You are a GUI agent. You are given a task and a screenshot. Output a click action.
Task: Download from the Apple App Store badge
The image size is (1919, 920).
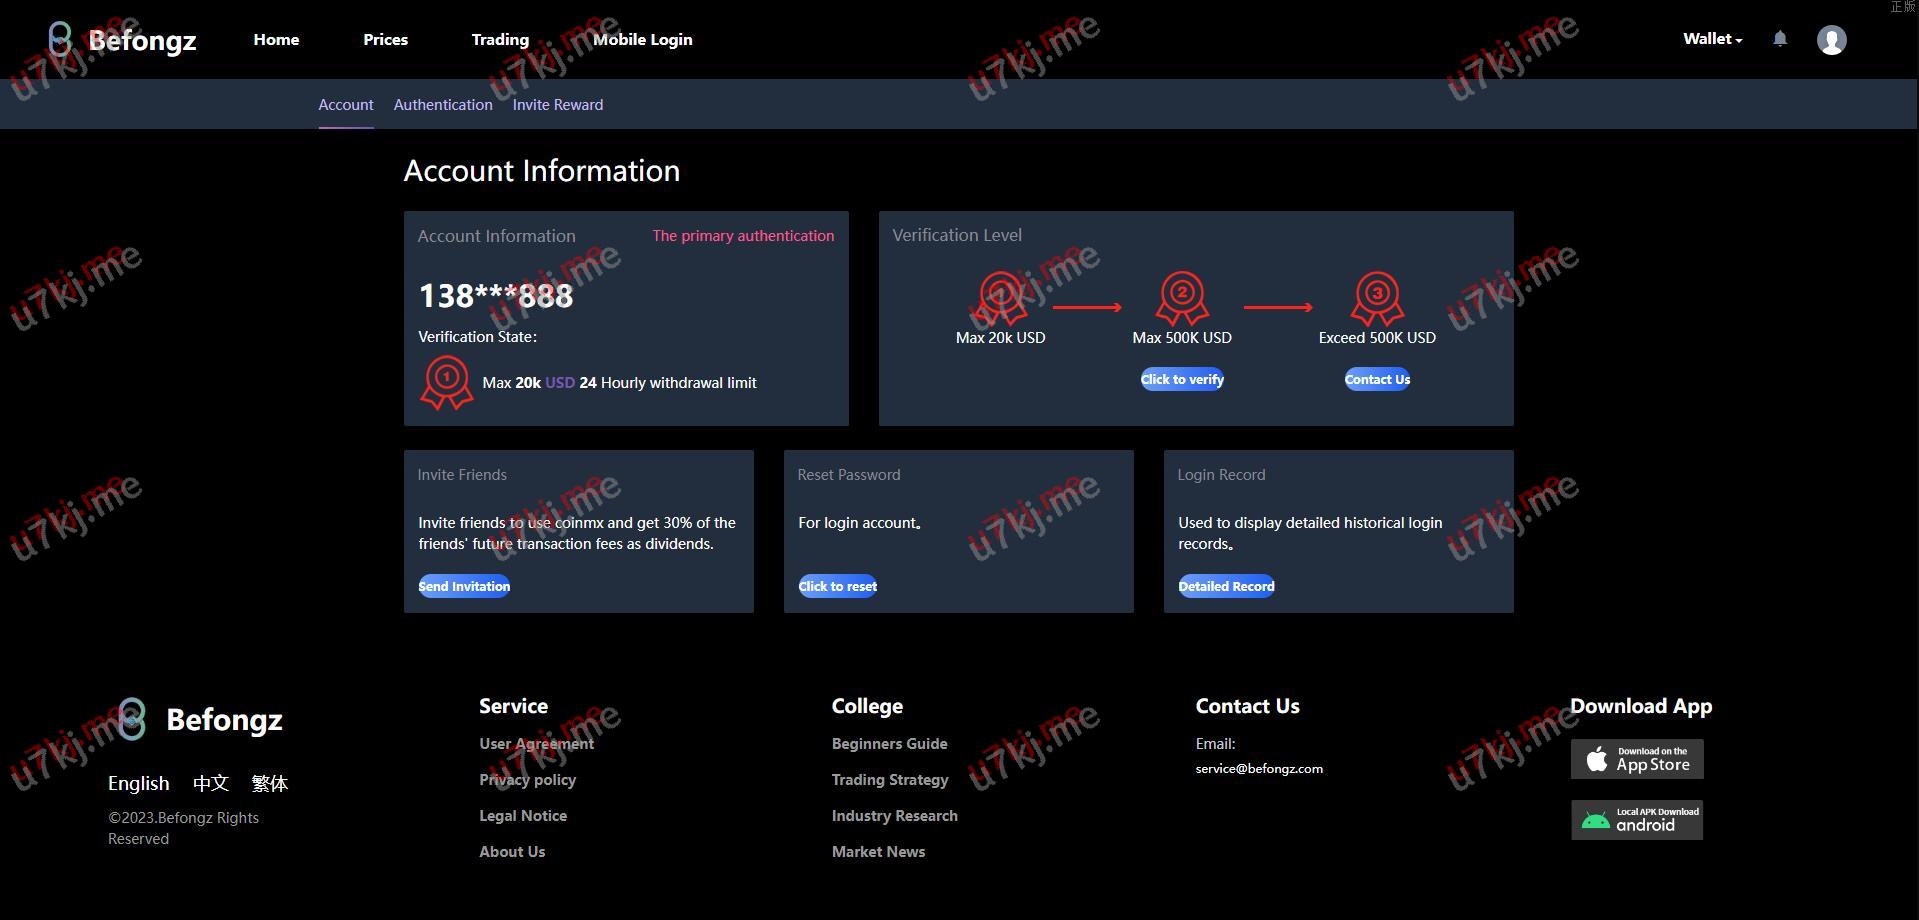tap(1637, 759)
